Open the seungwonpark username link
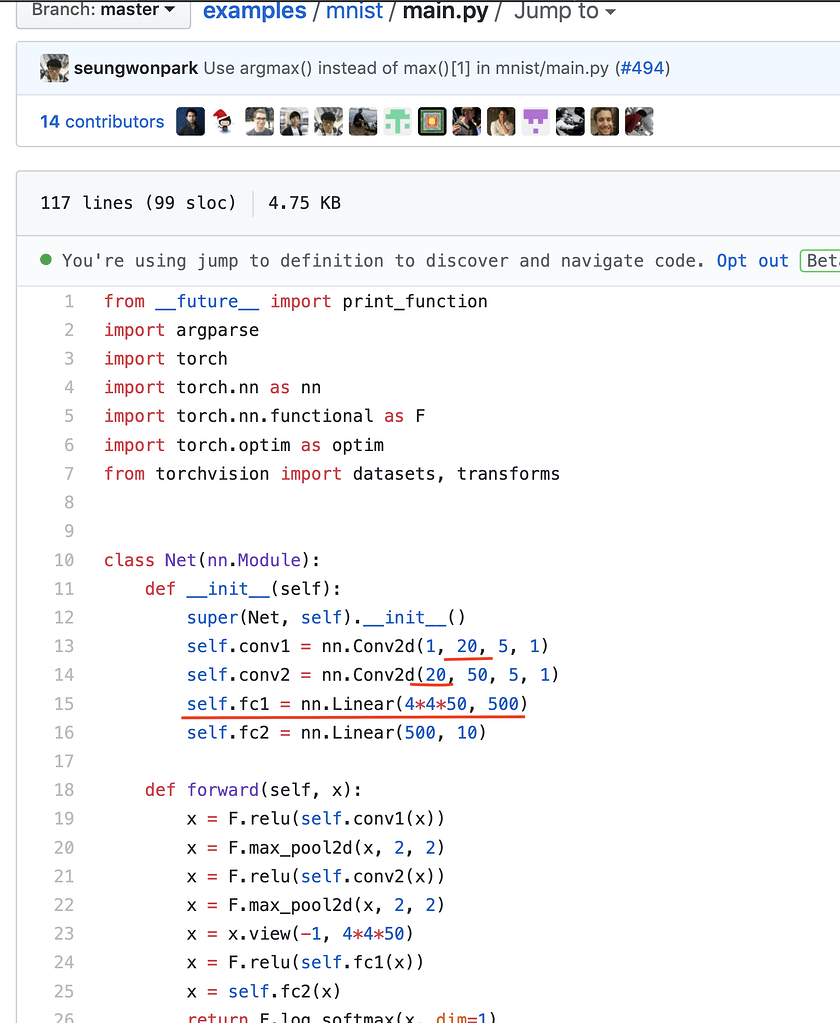The image size is (840, 1023). pos(135,69)
